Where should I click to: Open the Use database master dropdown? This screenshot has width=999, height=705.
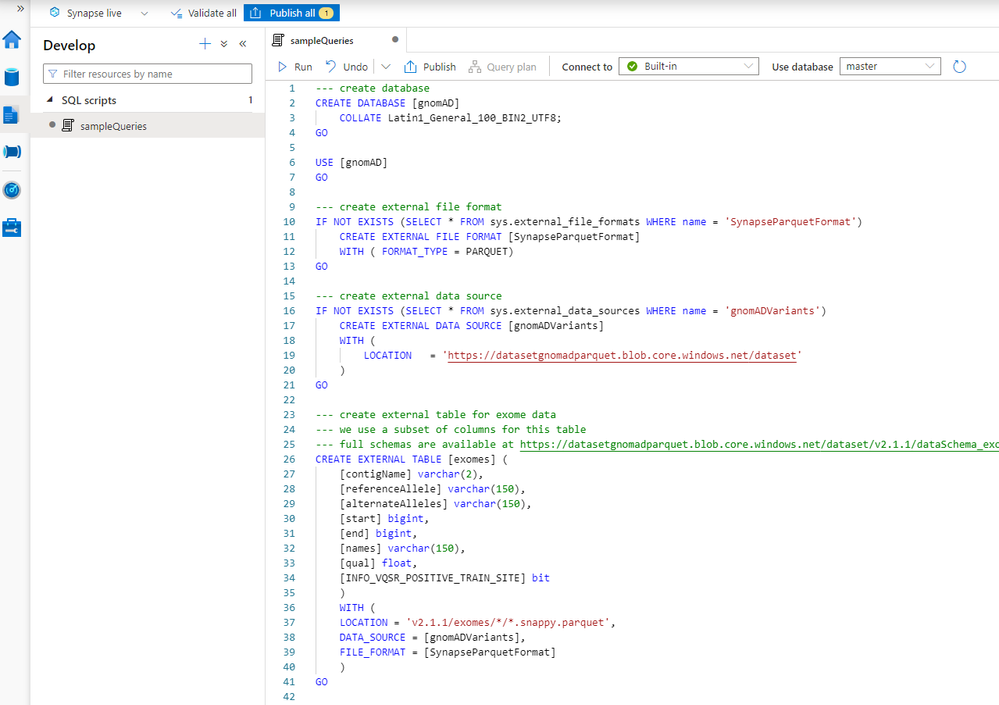pyautogui.click(x=889, y=66)
